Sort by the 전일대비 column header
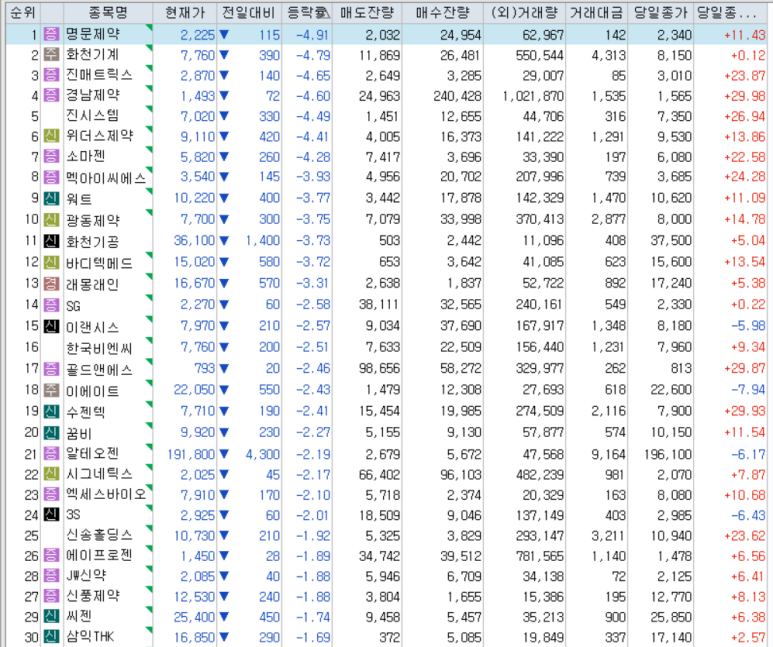Image resolution: width=773 pixels, height=647 pixels. pyautogui.click(x=249, y=12)
